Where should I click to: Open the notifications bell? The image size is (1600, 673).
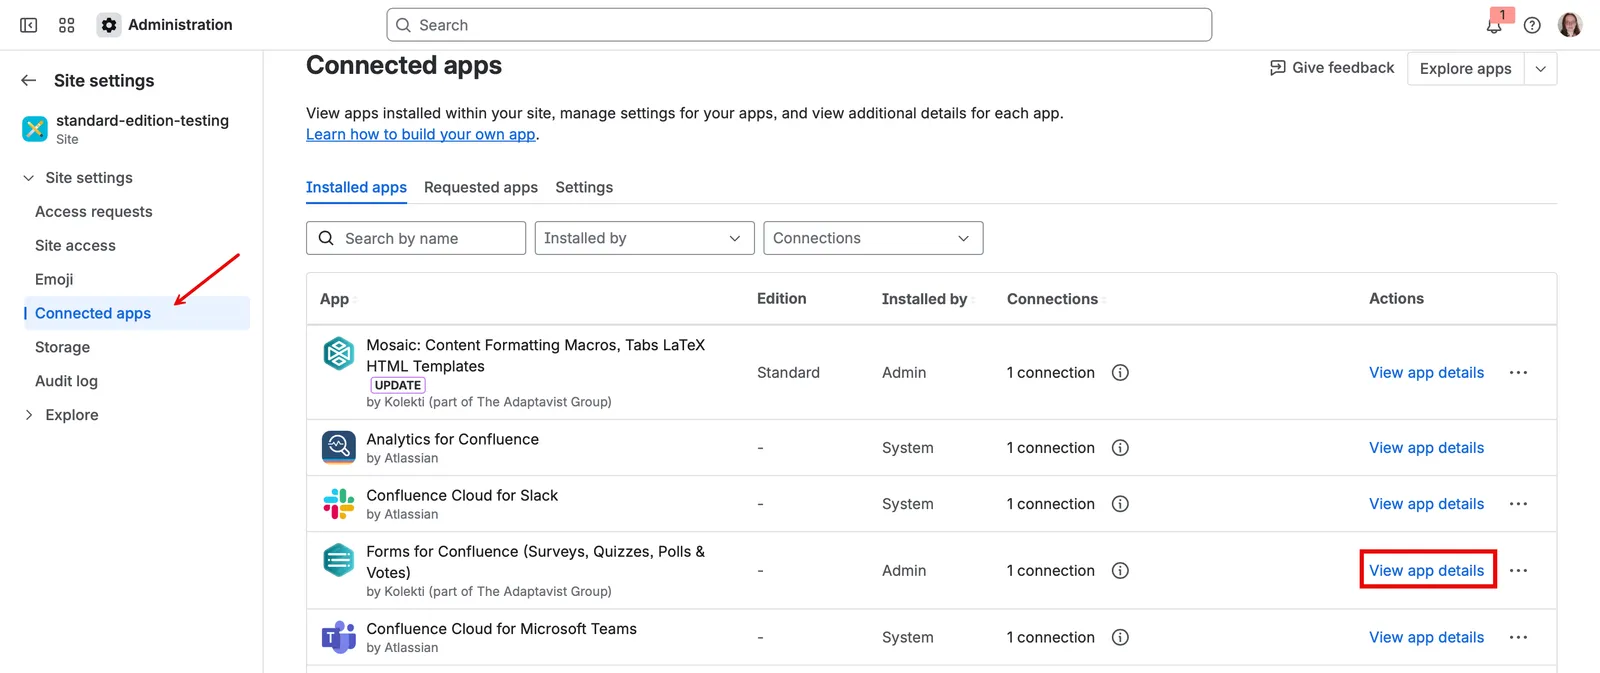1494,25
